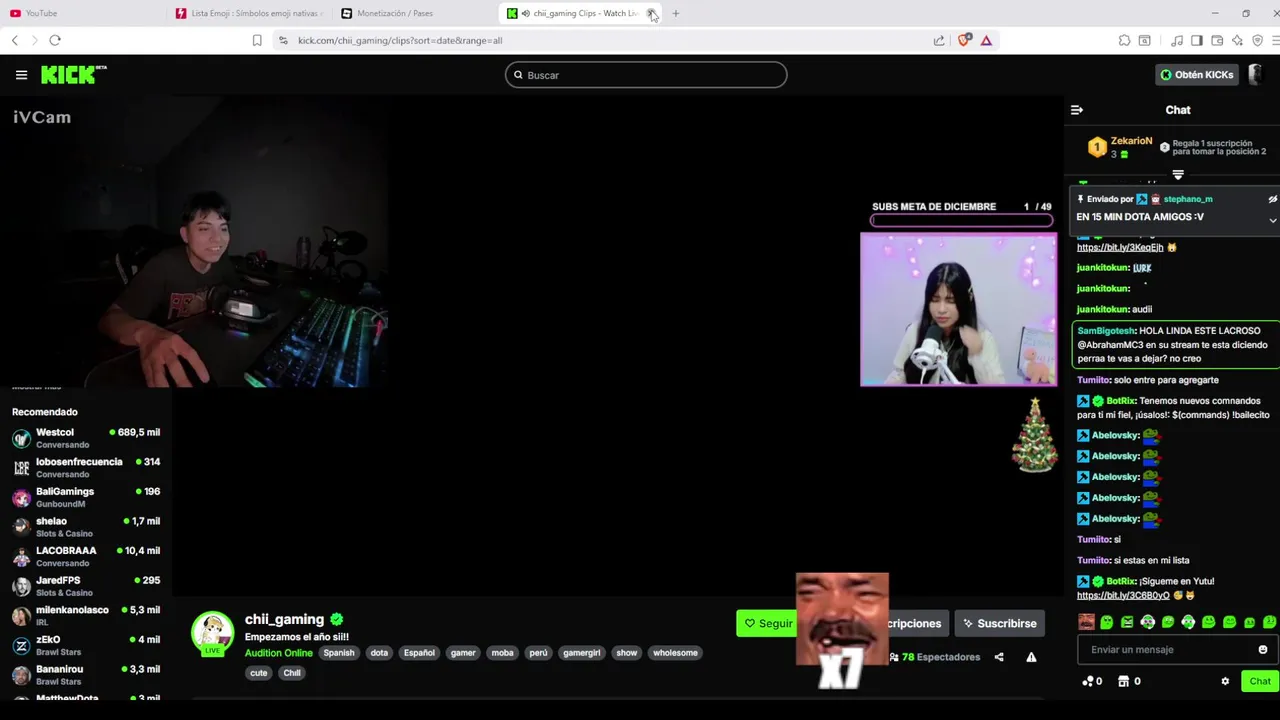Image resolution: width=1280 pixels, height=720 pixels.
Task: Click the wholesome tag
Action: pos(675,653)
